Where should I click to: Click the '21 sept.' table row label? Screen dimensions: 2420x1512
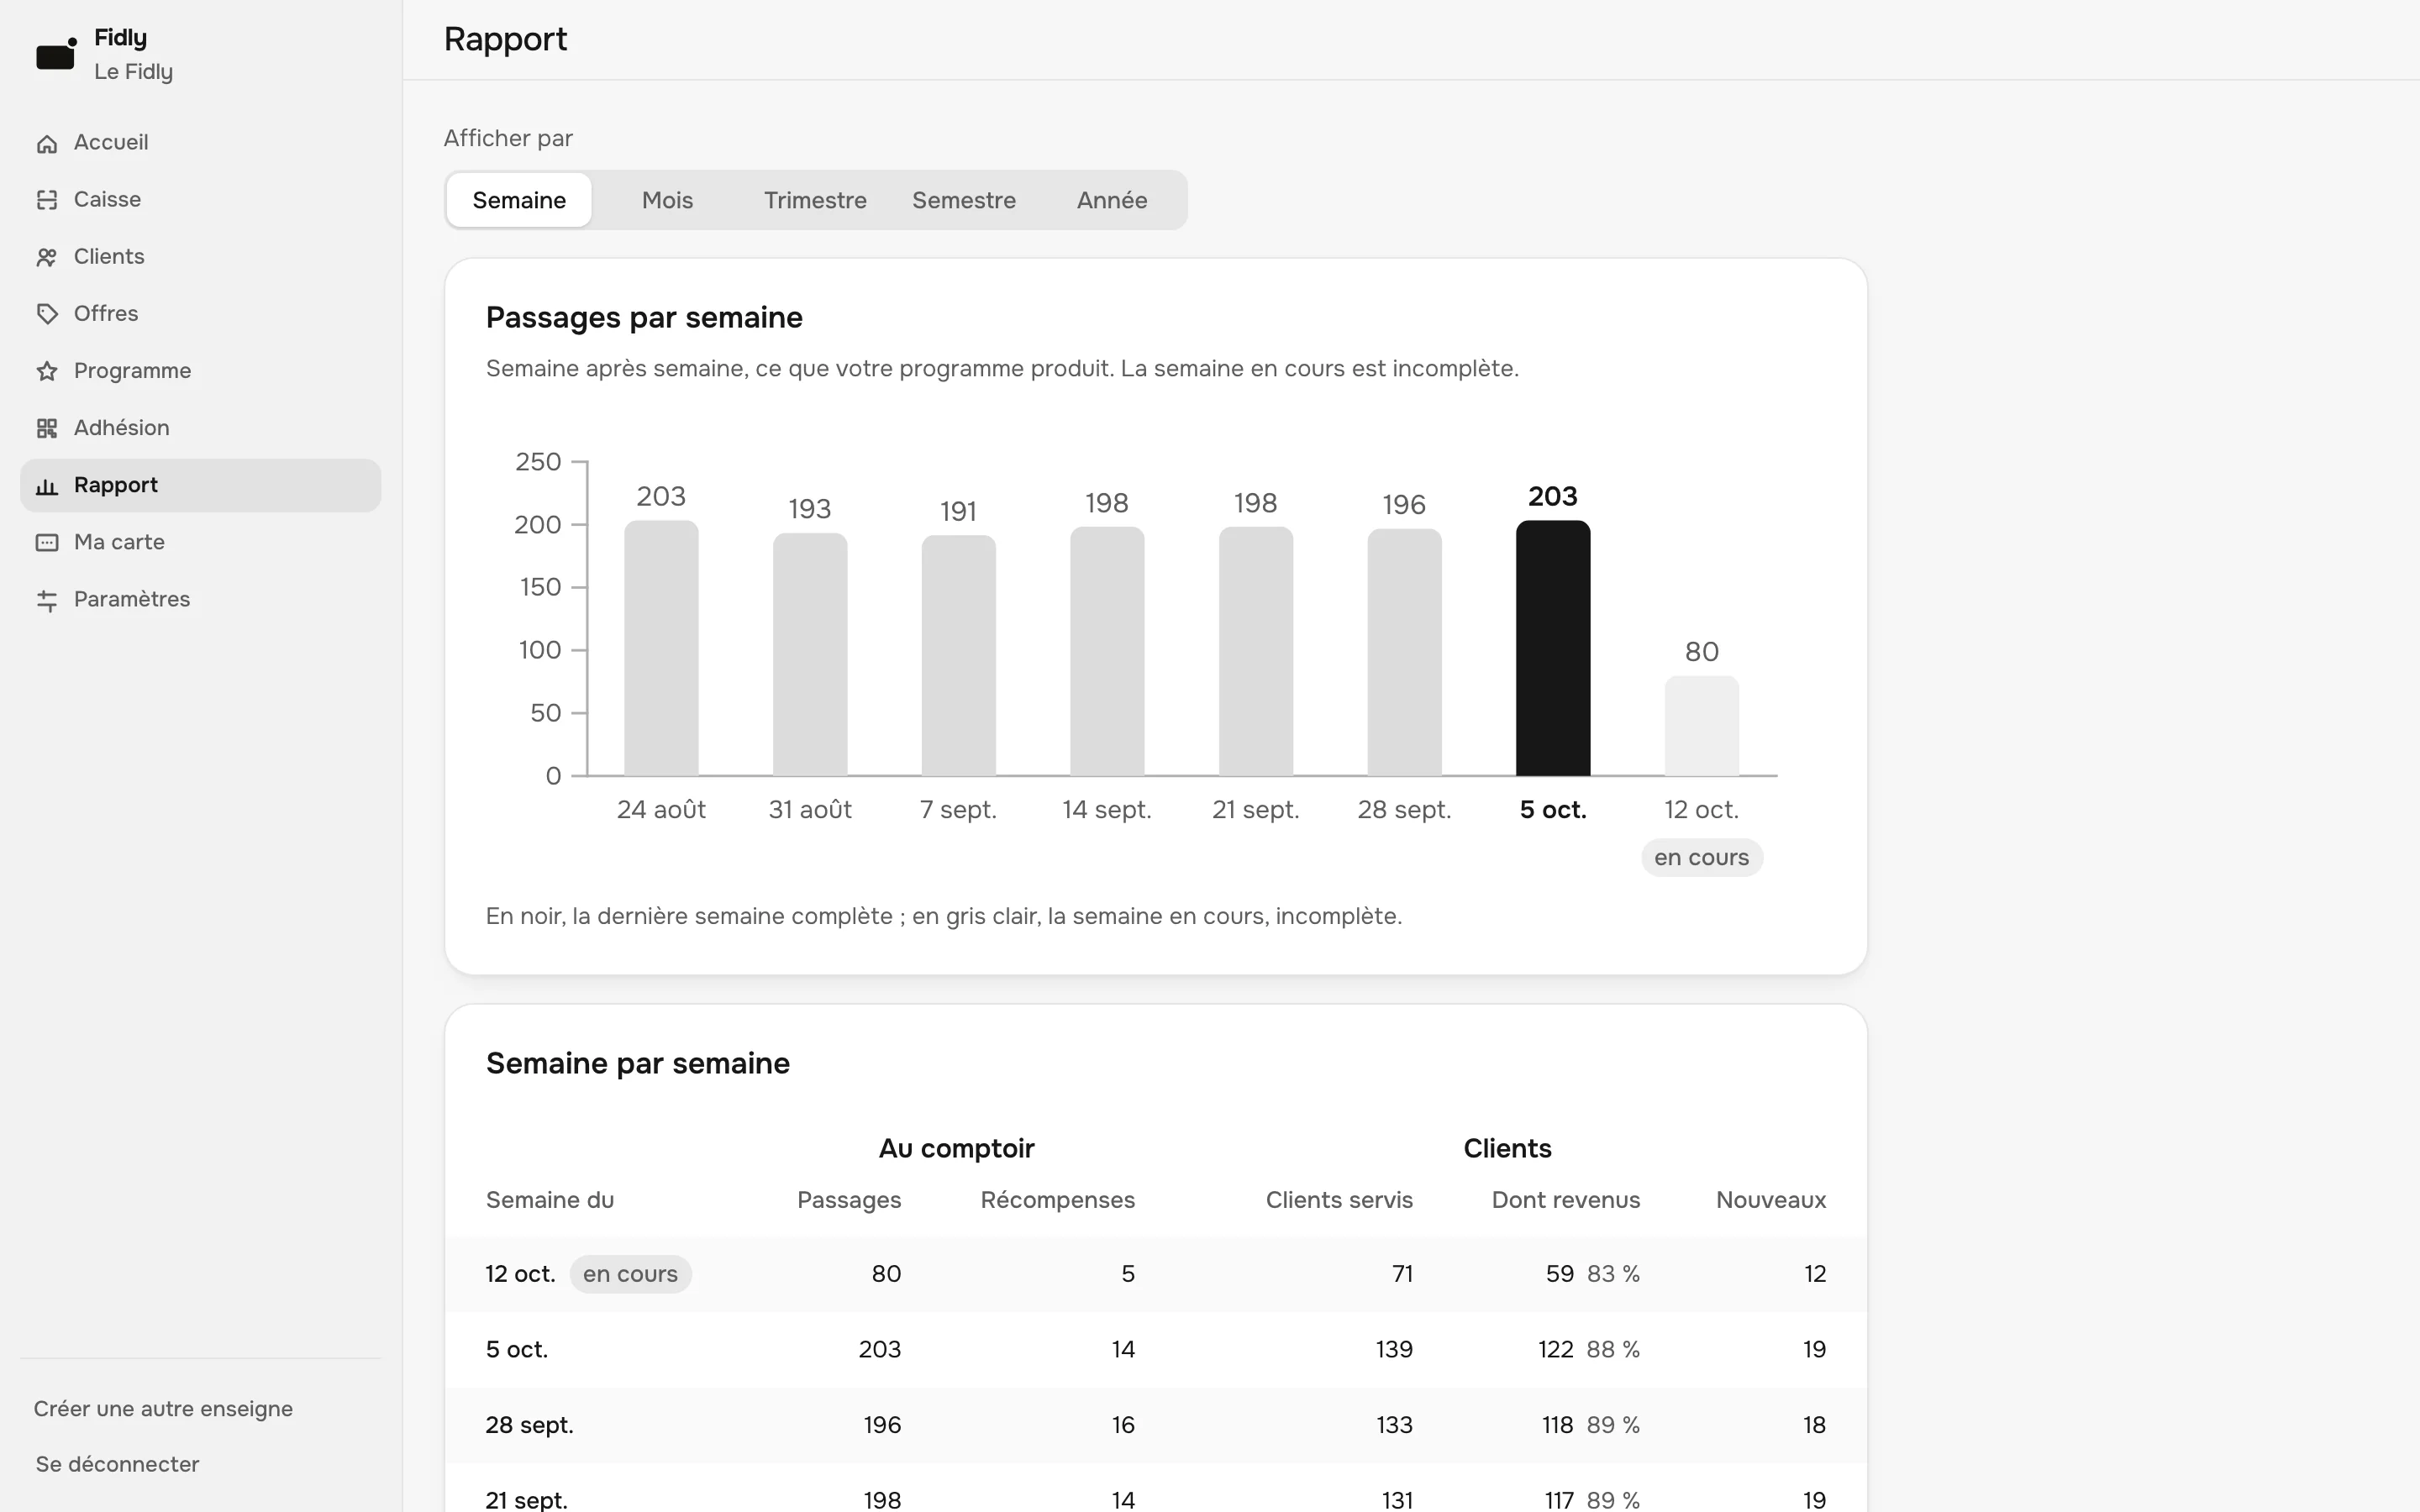point(527,1500)
